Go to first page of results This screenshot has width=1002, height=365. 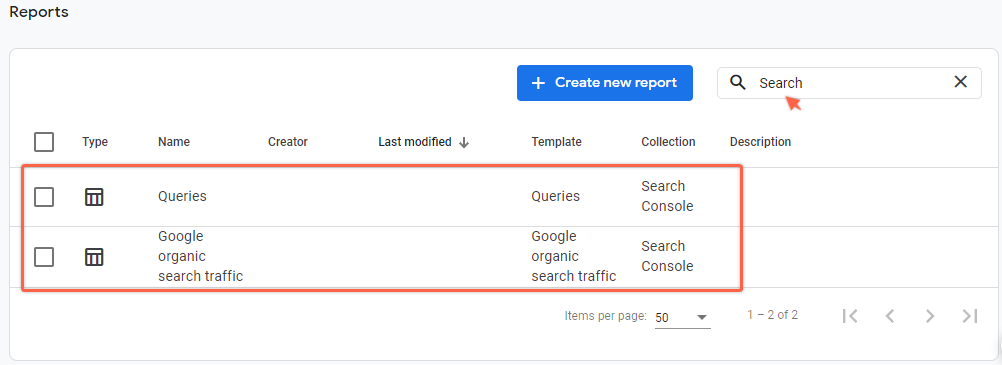(850, 316)
